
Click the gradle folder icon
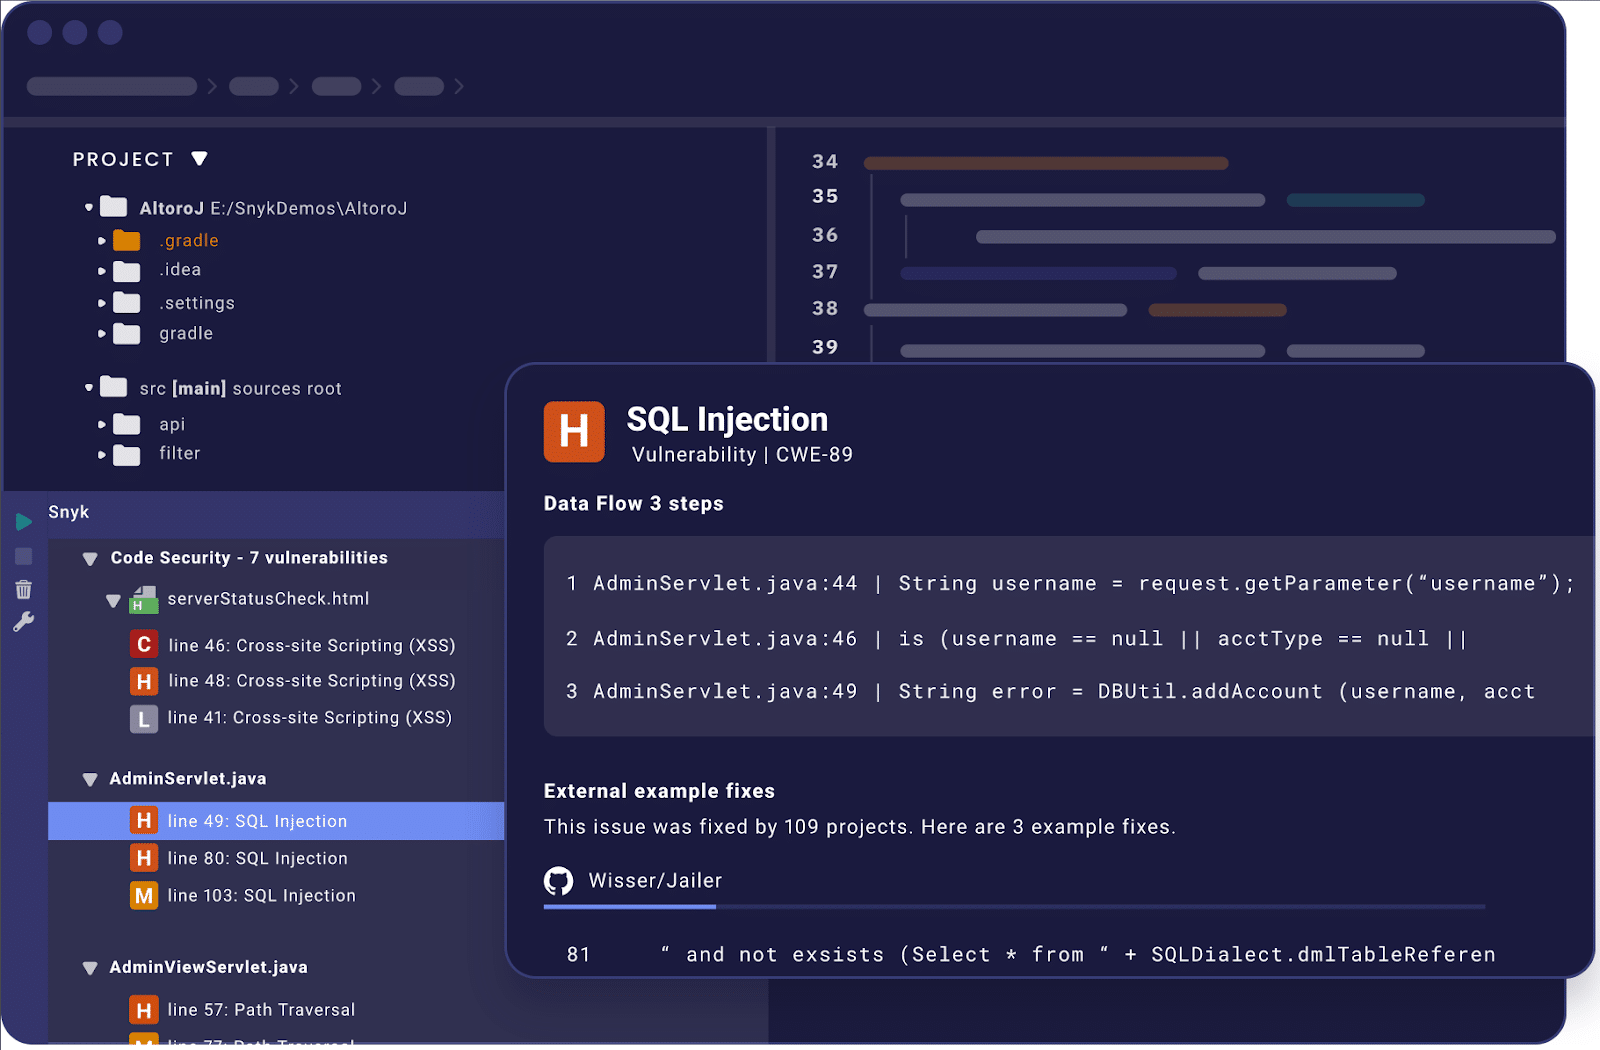pos(127,333)
